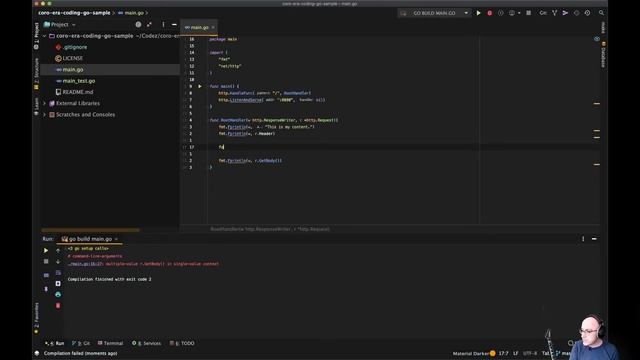Open main.go in the project tree

click(70, 70)
